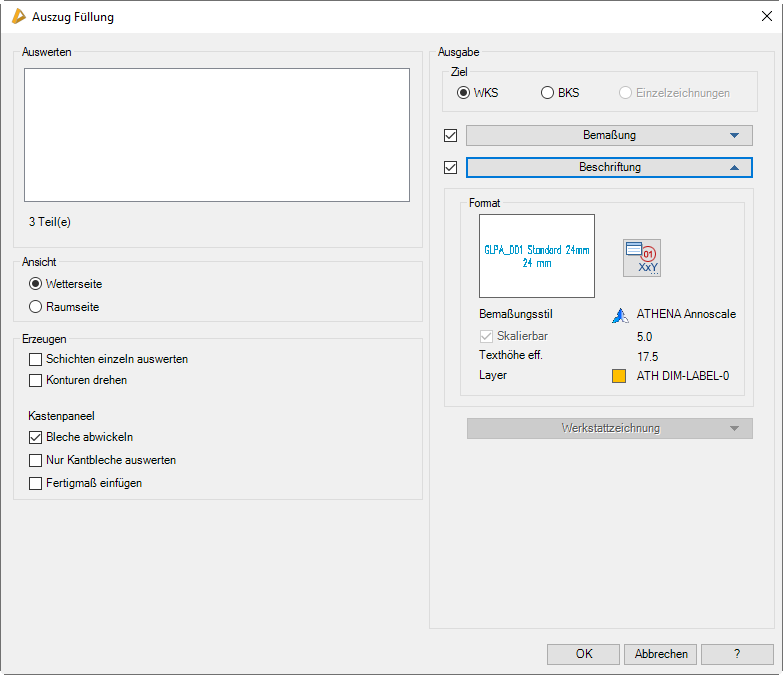This screenshot has width=783, height=675.
Task: Disable the Bemaßung output checkbox
Action: pos(450,136)
